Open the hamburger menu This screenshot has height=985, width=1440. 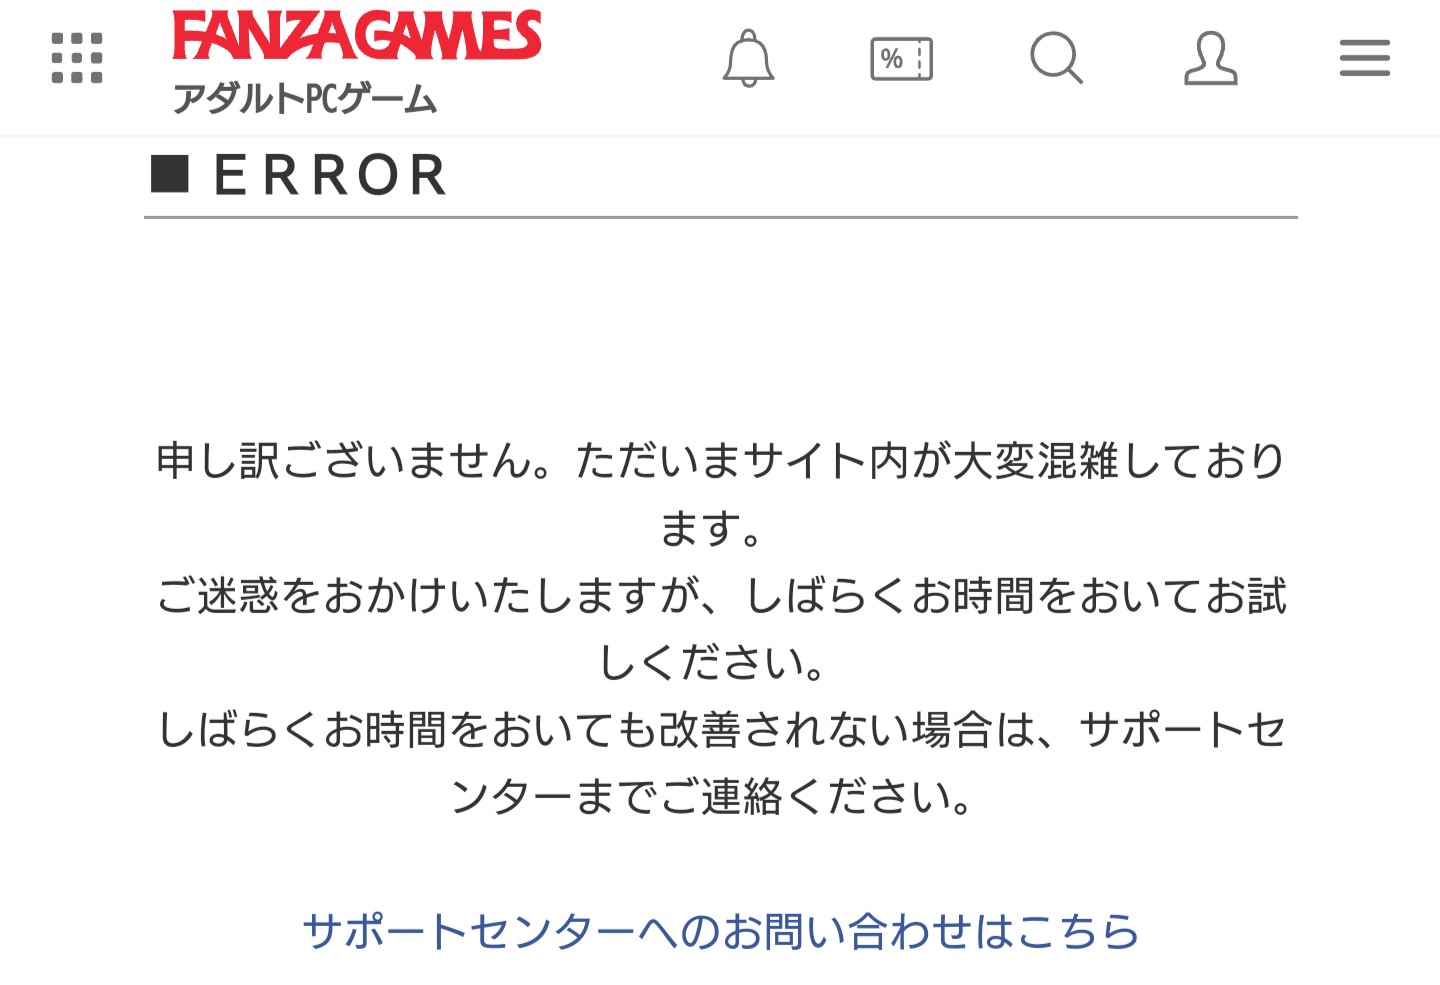[1365, 58]
